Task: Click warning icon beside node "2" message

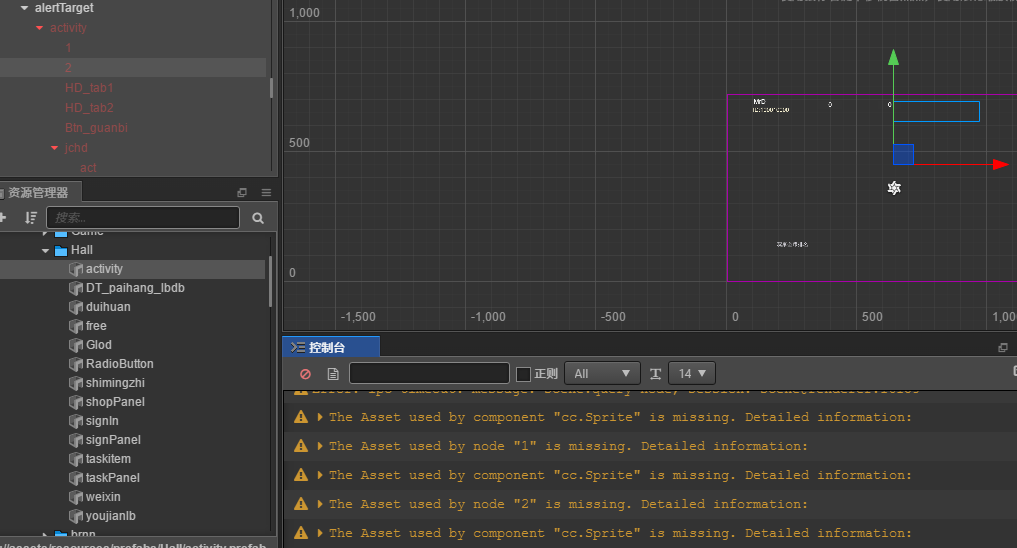Action: coord(301,504)
